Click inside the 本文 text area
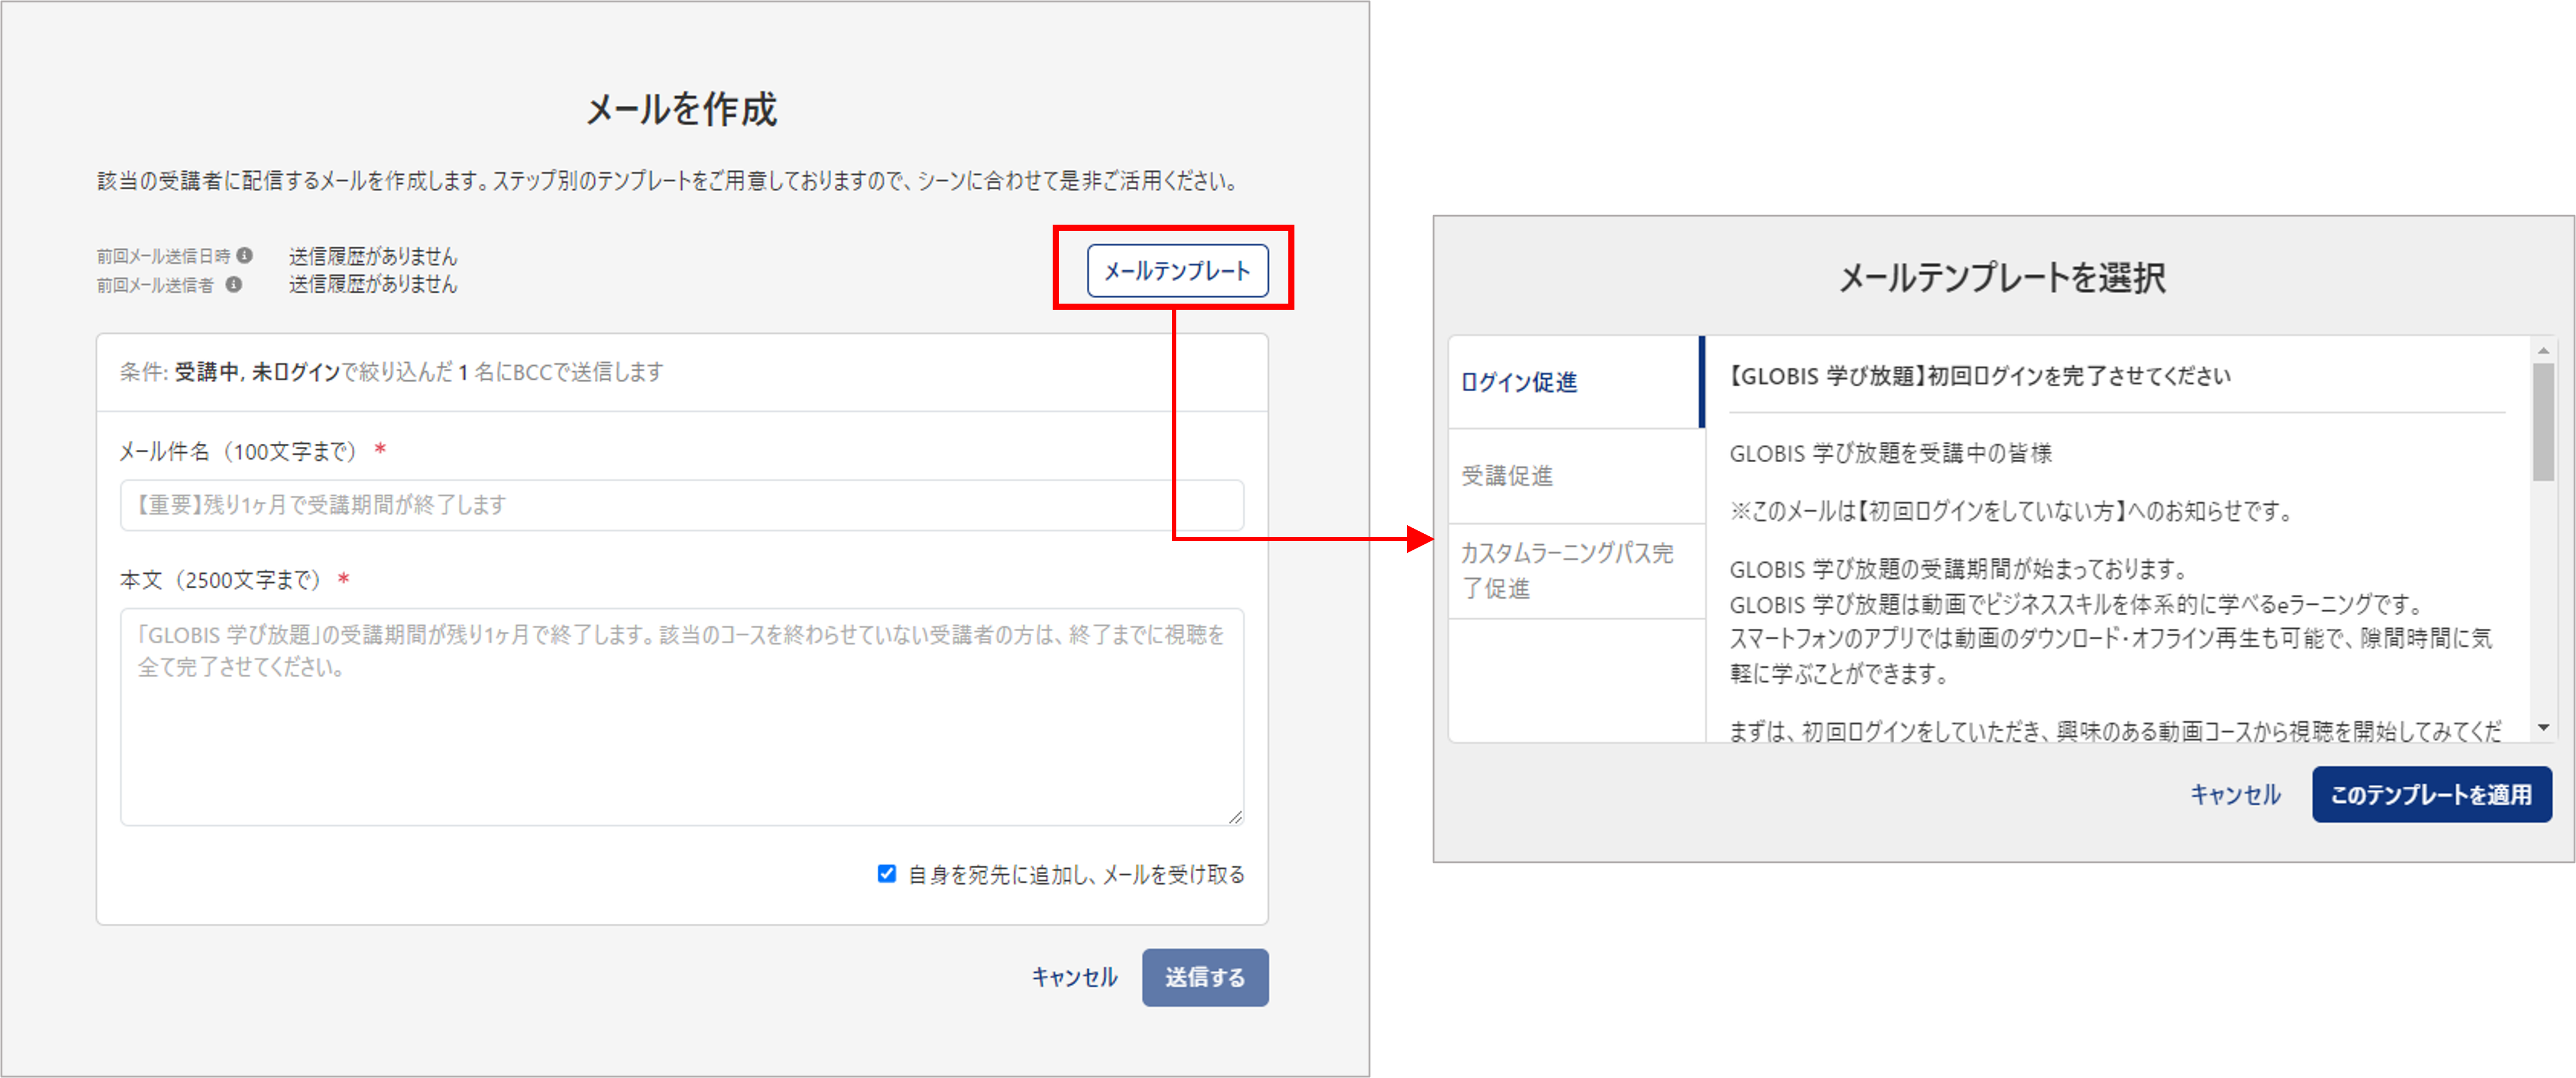This screenshot has width=2576, height=1078. click(682, 716)
